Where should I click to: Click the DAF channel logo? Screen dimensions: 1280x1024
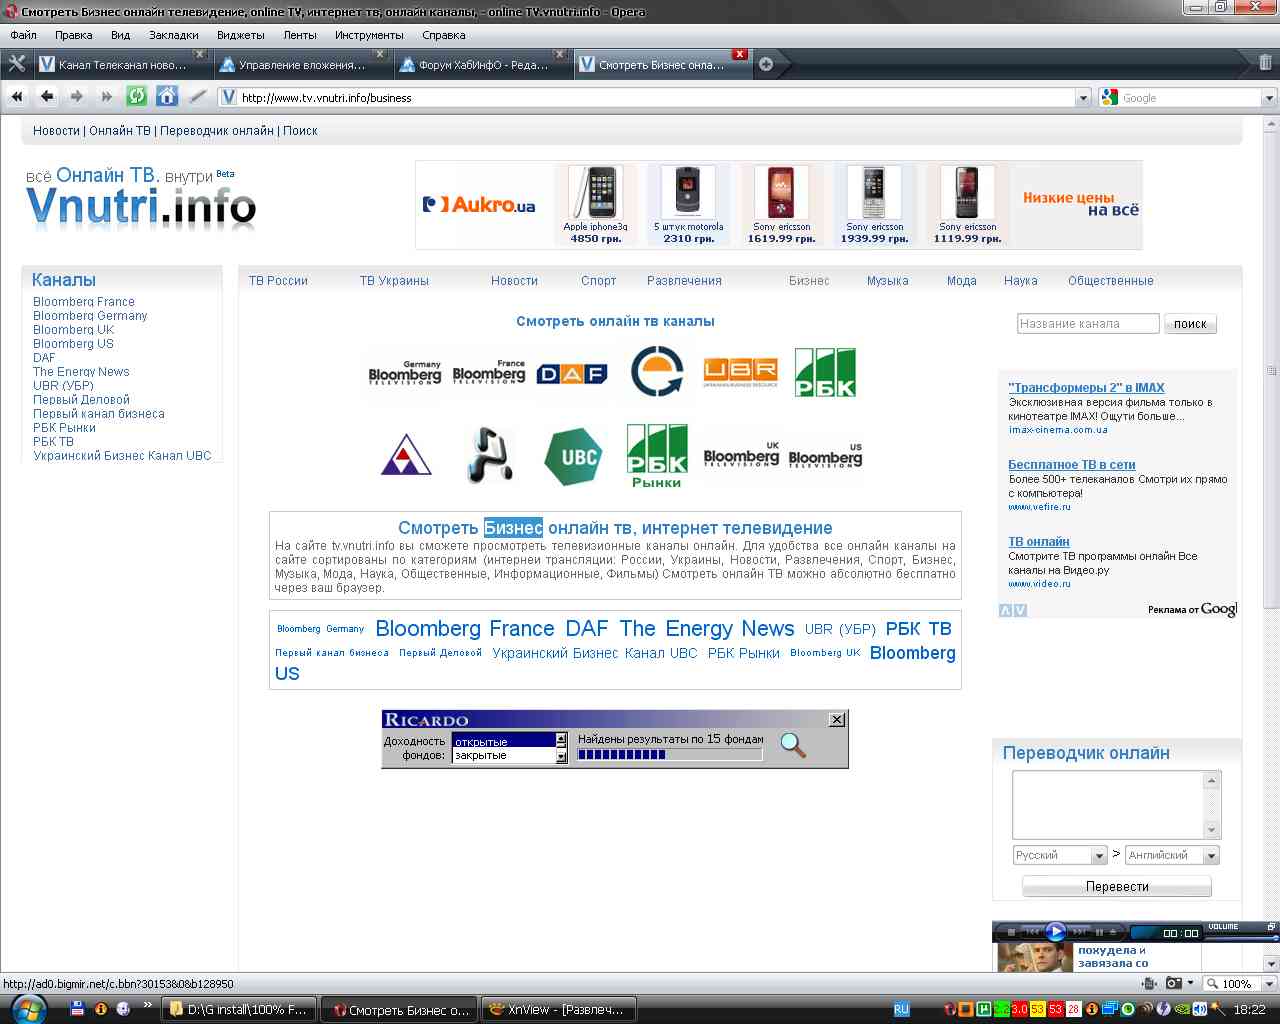click(x=572, y=374)
